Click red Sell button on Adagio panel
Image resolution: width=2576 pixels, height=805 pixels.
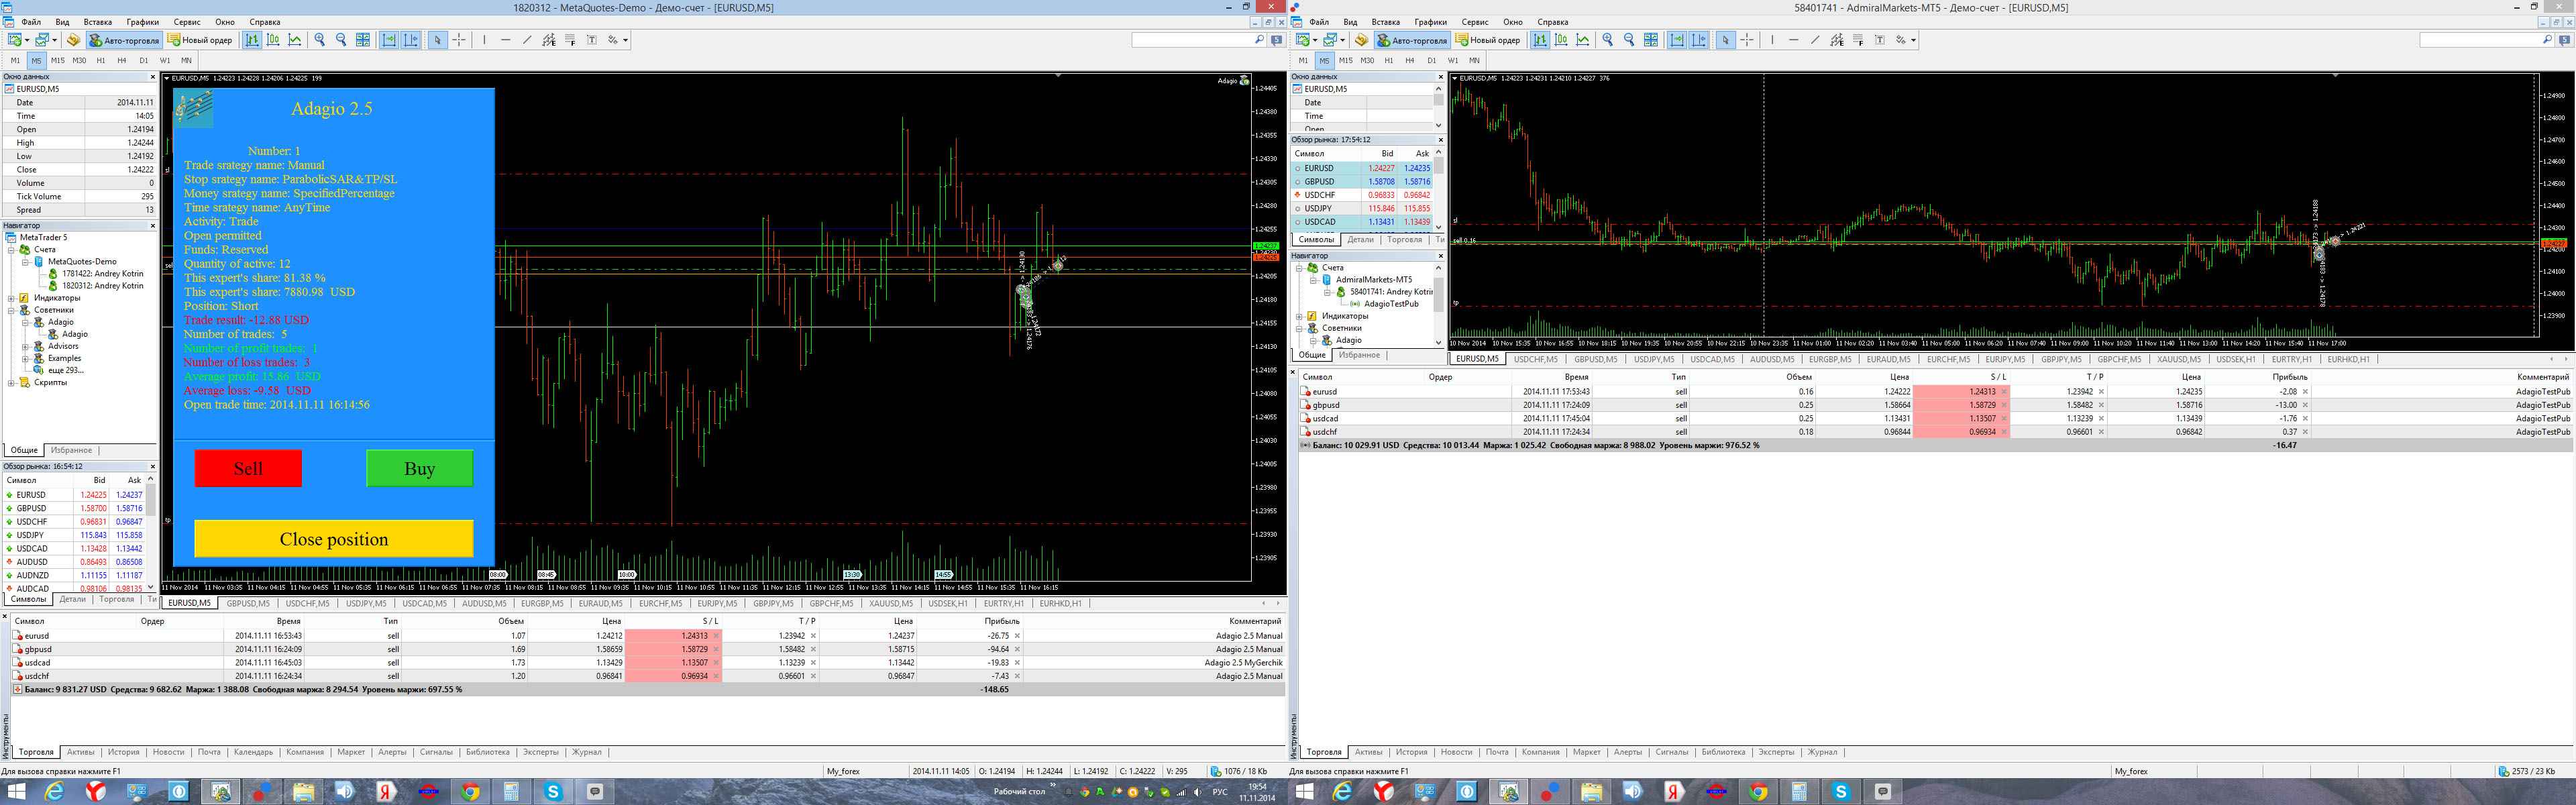point(248,468)
